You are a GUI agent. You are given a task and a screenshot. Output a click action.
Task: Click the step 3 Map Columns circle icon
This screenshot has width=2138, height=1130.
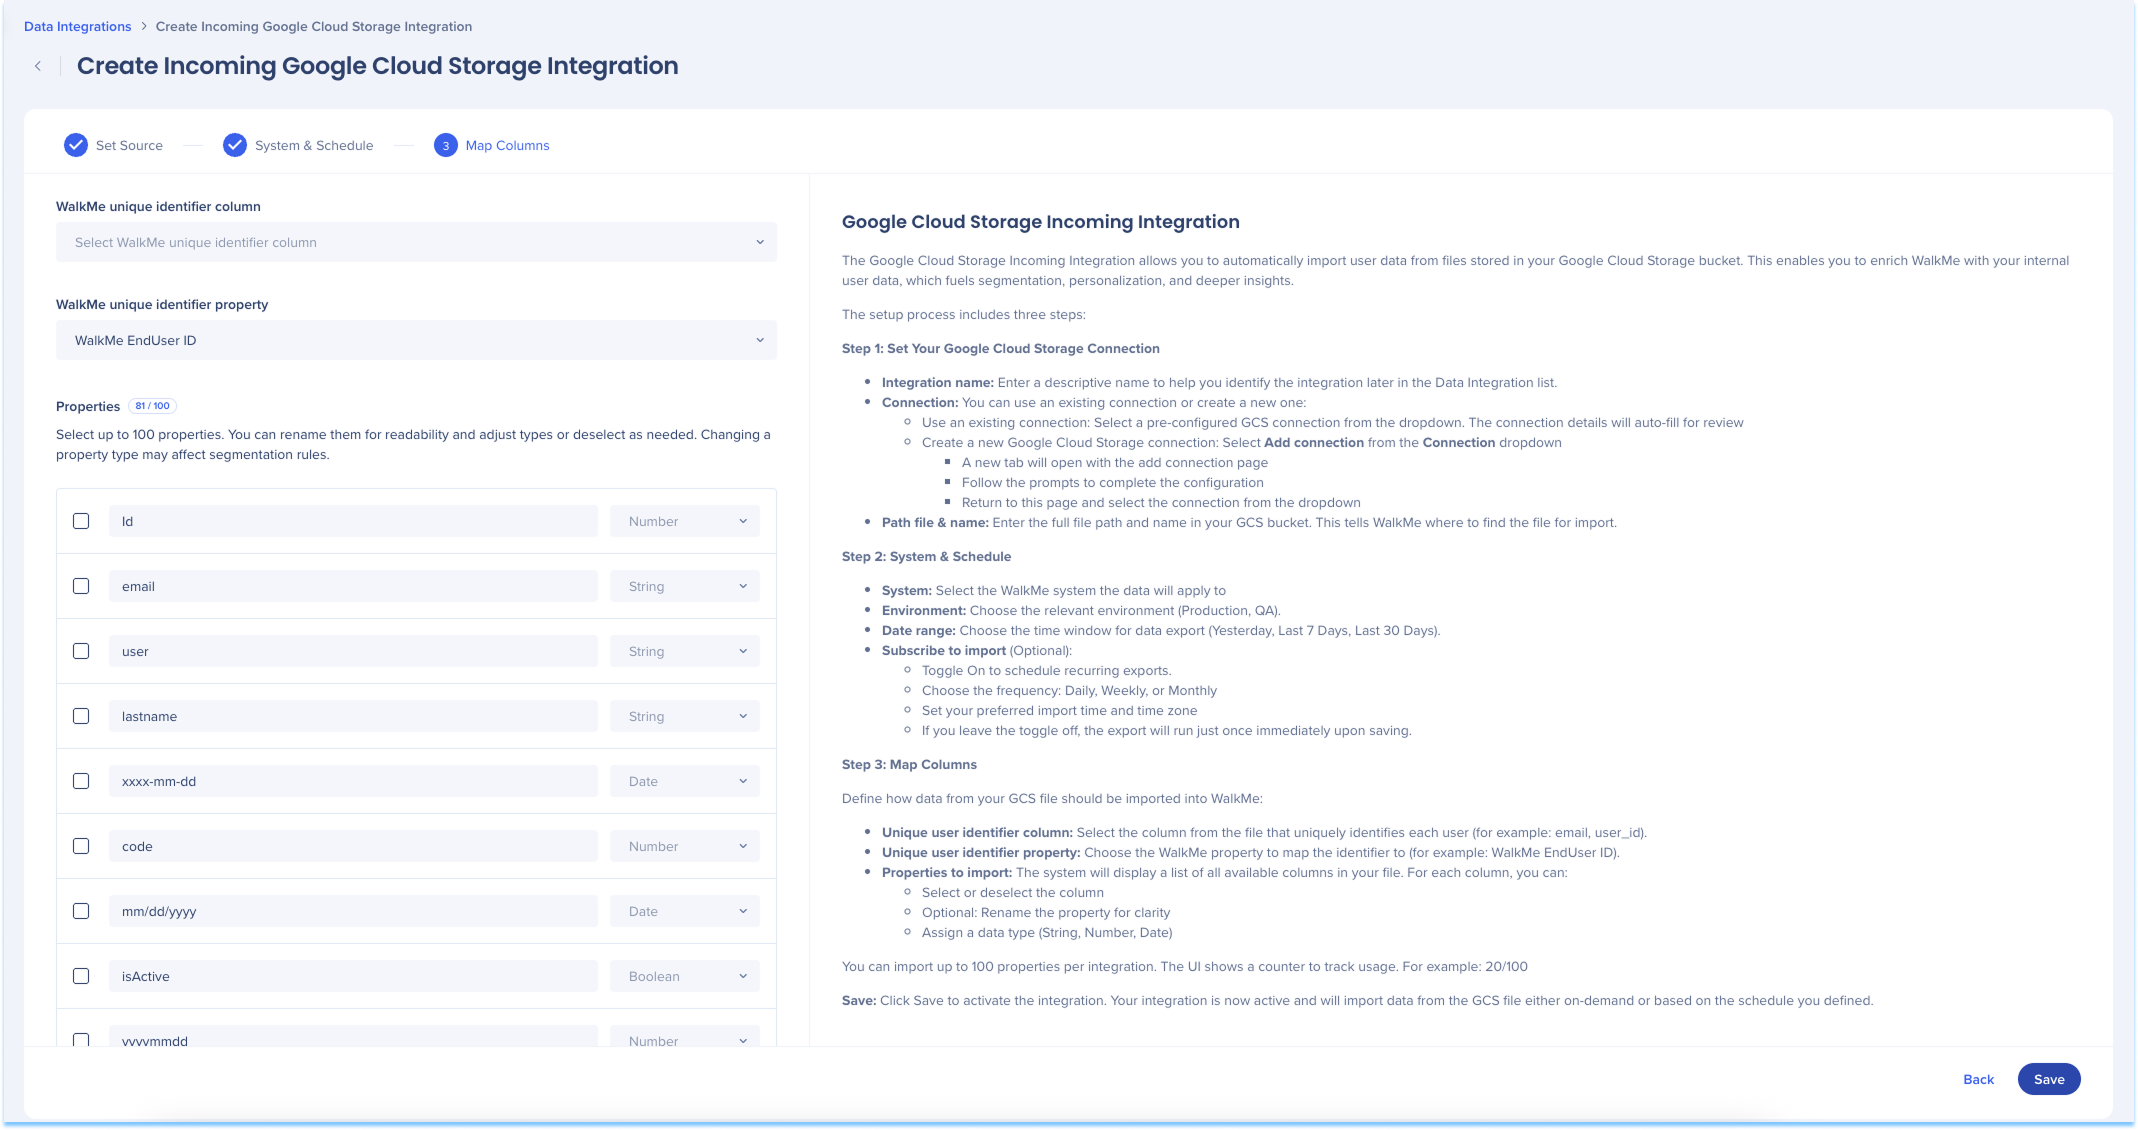[446, 145]
